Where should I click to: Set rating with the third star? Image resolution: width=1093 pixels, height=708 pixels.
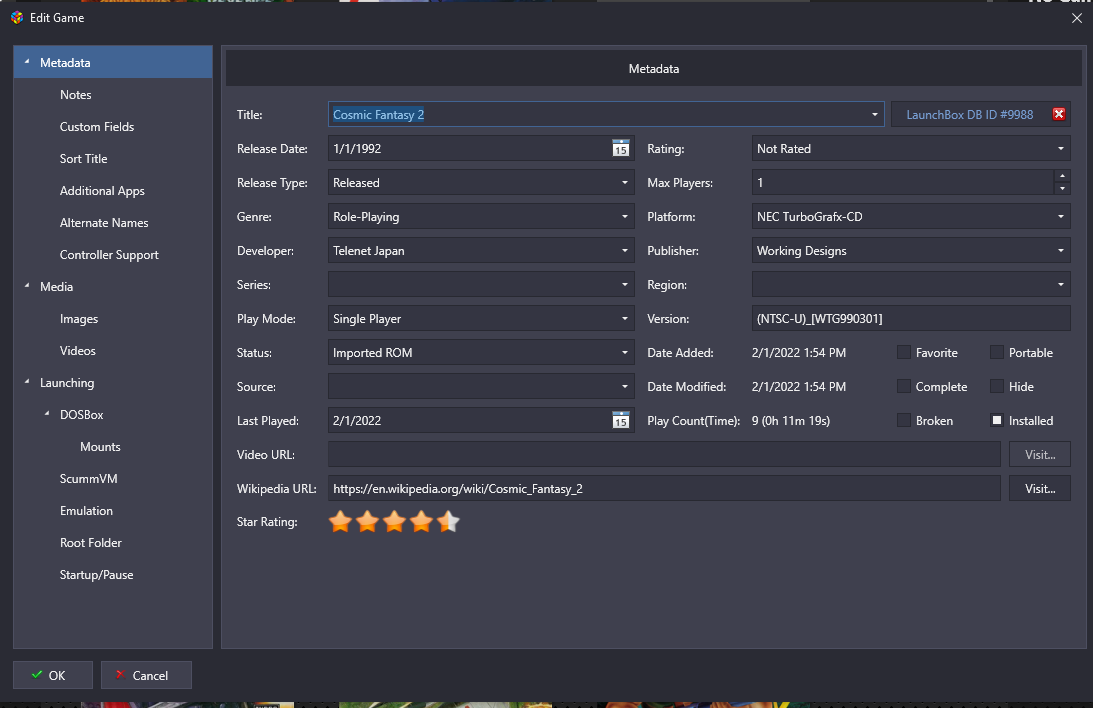coord(394,521)
